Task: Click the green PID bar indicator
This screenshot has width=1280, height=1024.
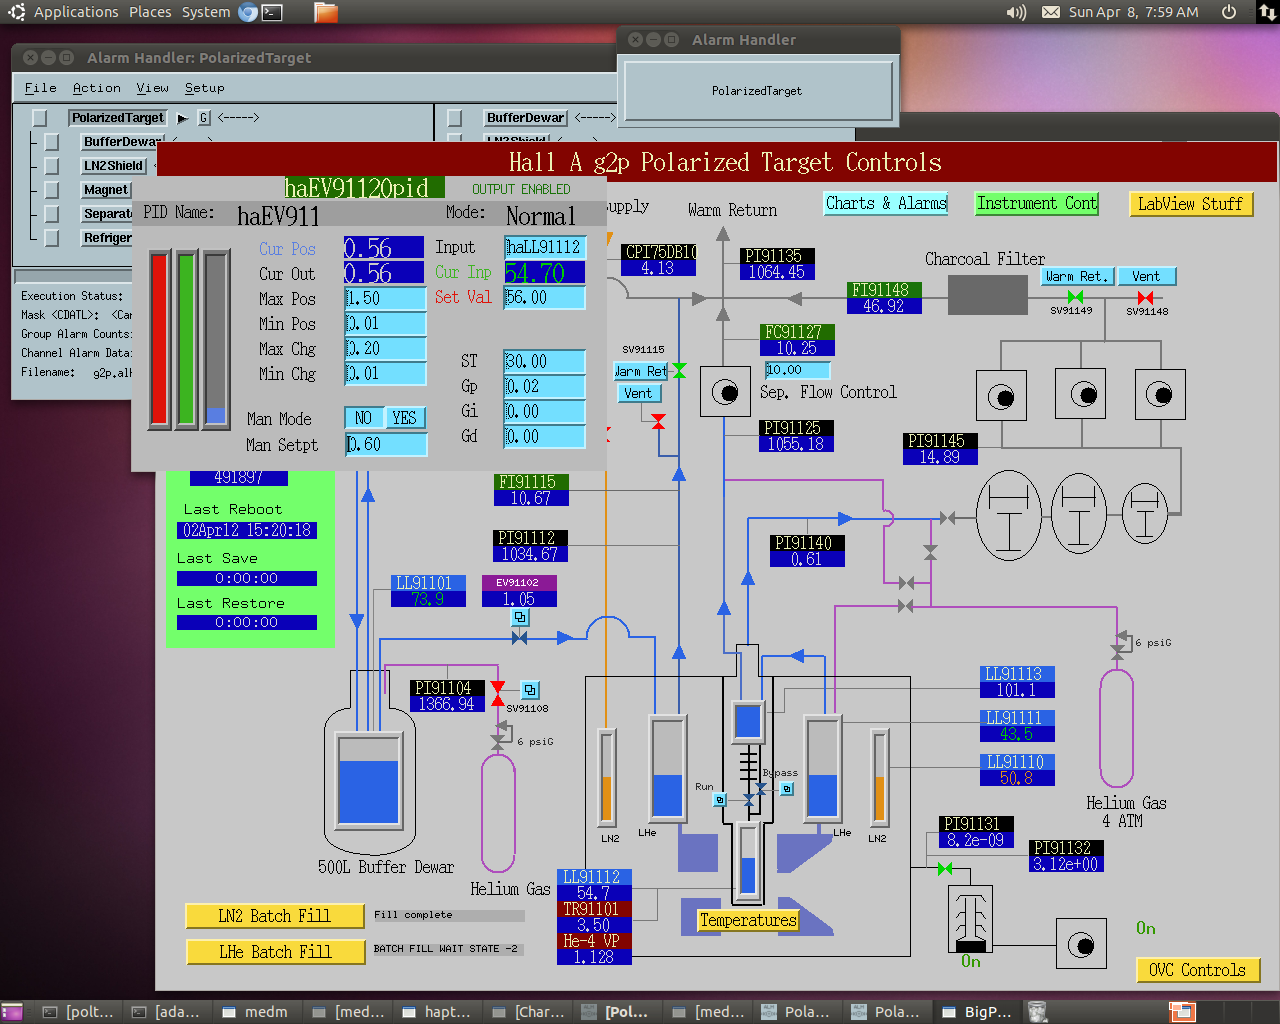Action: (x=186, y=340)
